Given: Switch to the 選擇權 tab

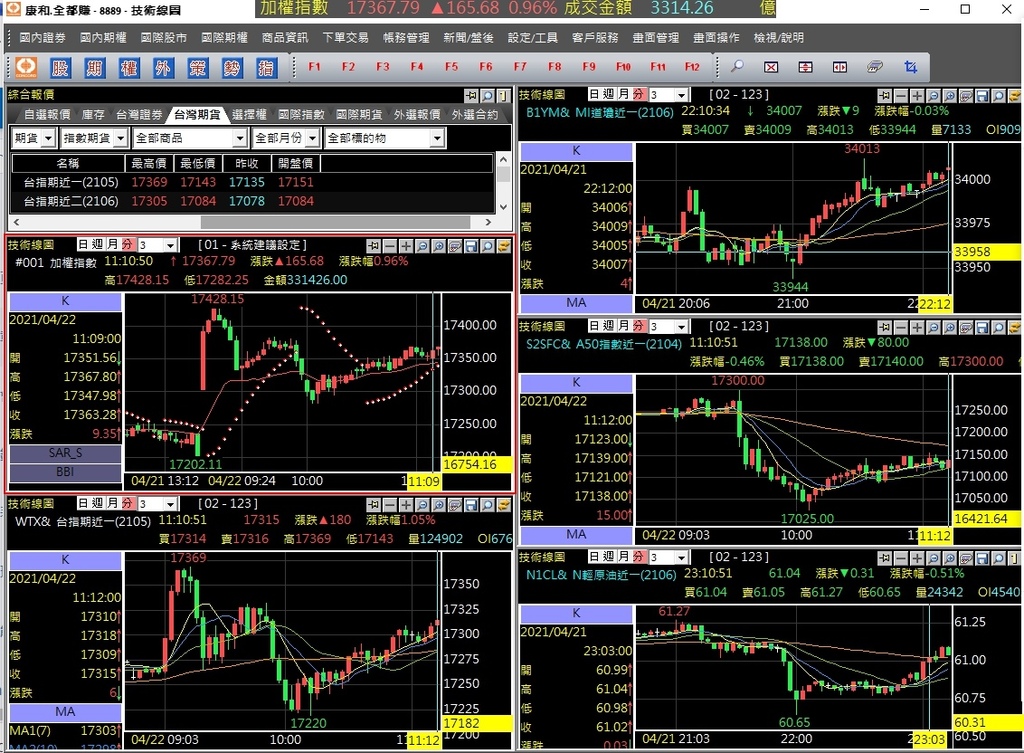Looking at the screenshot, I should pyautogui.click(x=249, y=115).
